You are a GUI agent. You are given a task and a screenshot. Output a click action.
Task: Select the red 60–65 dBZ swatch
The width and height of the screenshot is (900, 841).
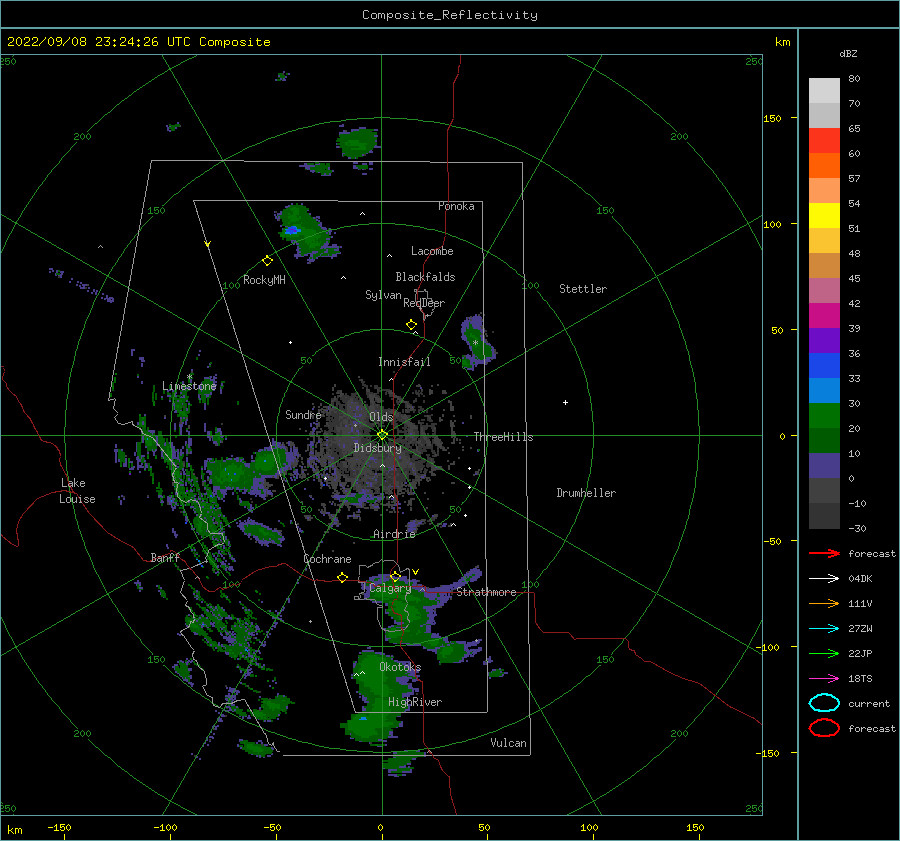(x=824, y=141)
